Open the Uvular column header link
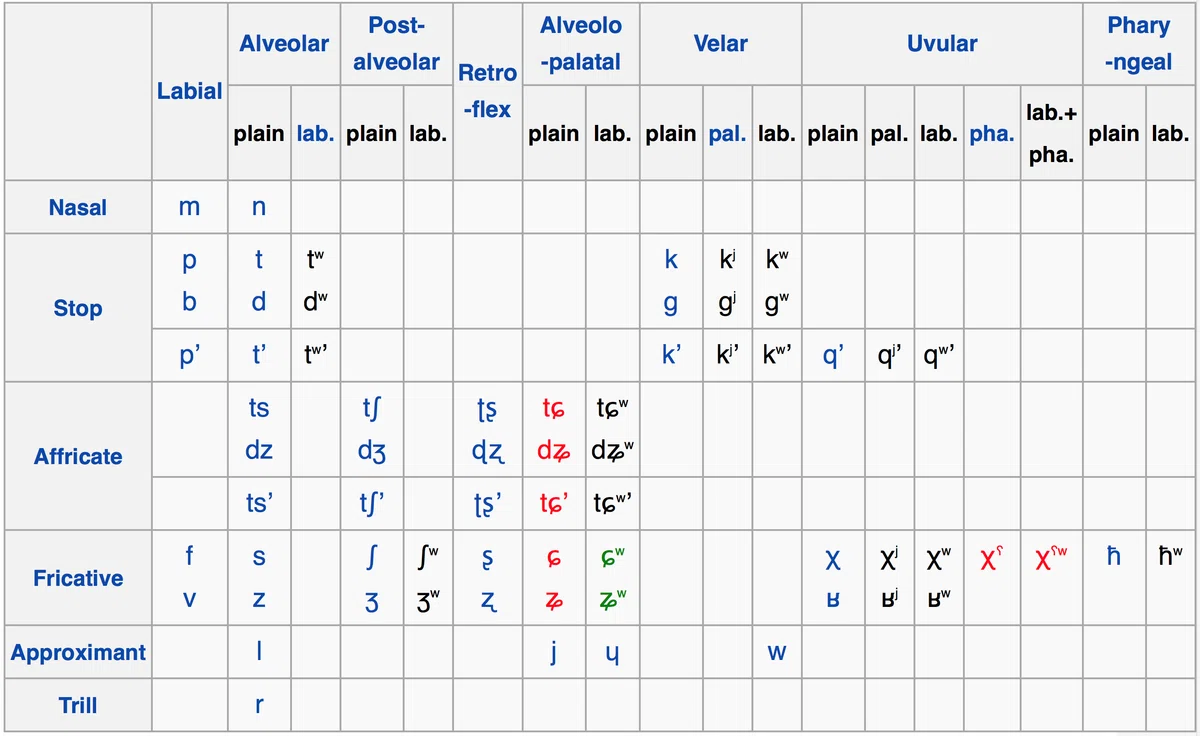Screen dimensions: 1200x736 (942, 44)
